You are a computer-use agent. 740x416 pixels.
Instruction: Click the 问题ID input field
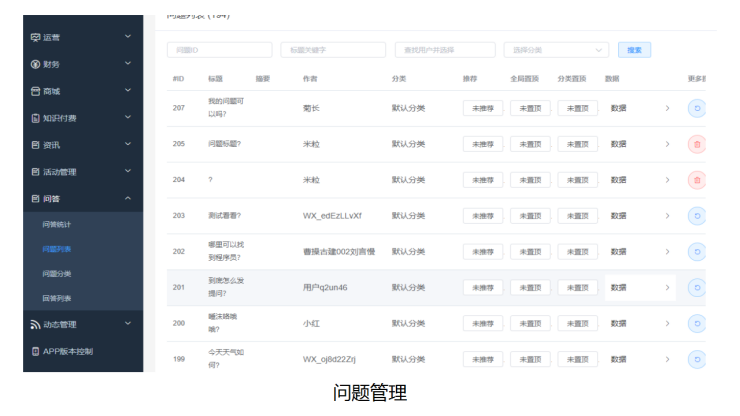219,50
